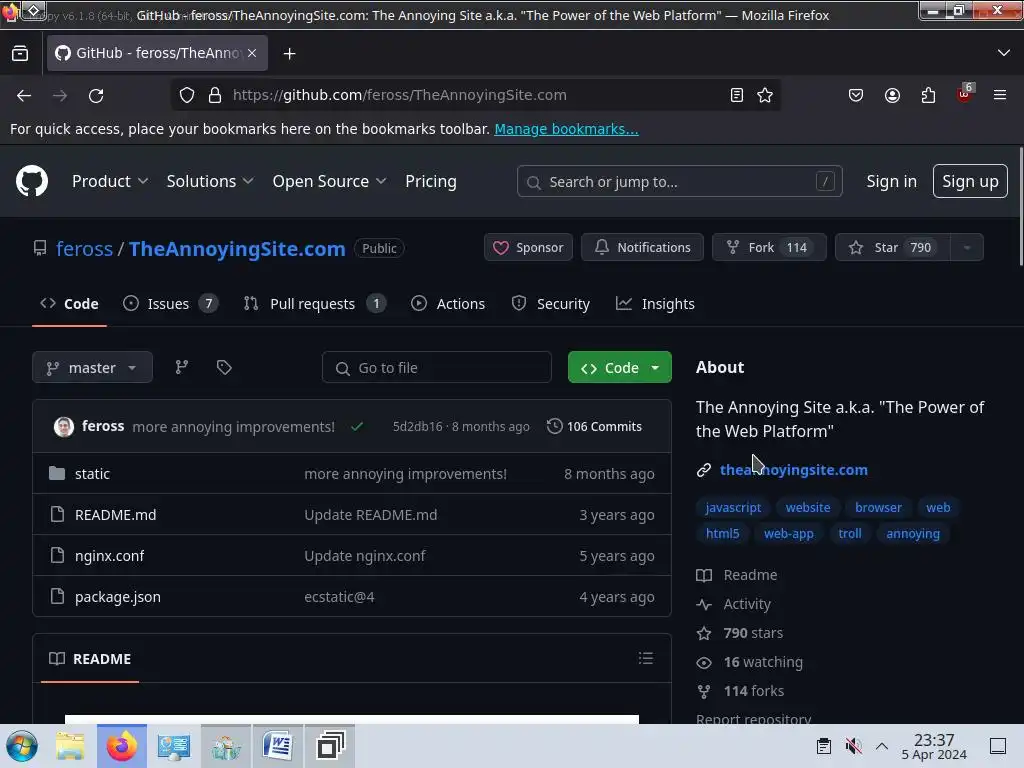
Task: List all tabs dropdown chevron
Action: click(1004, 53)
